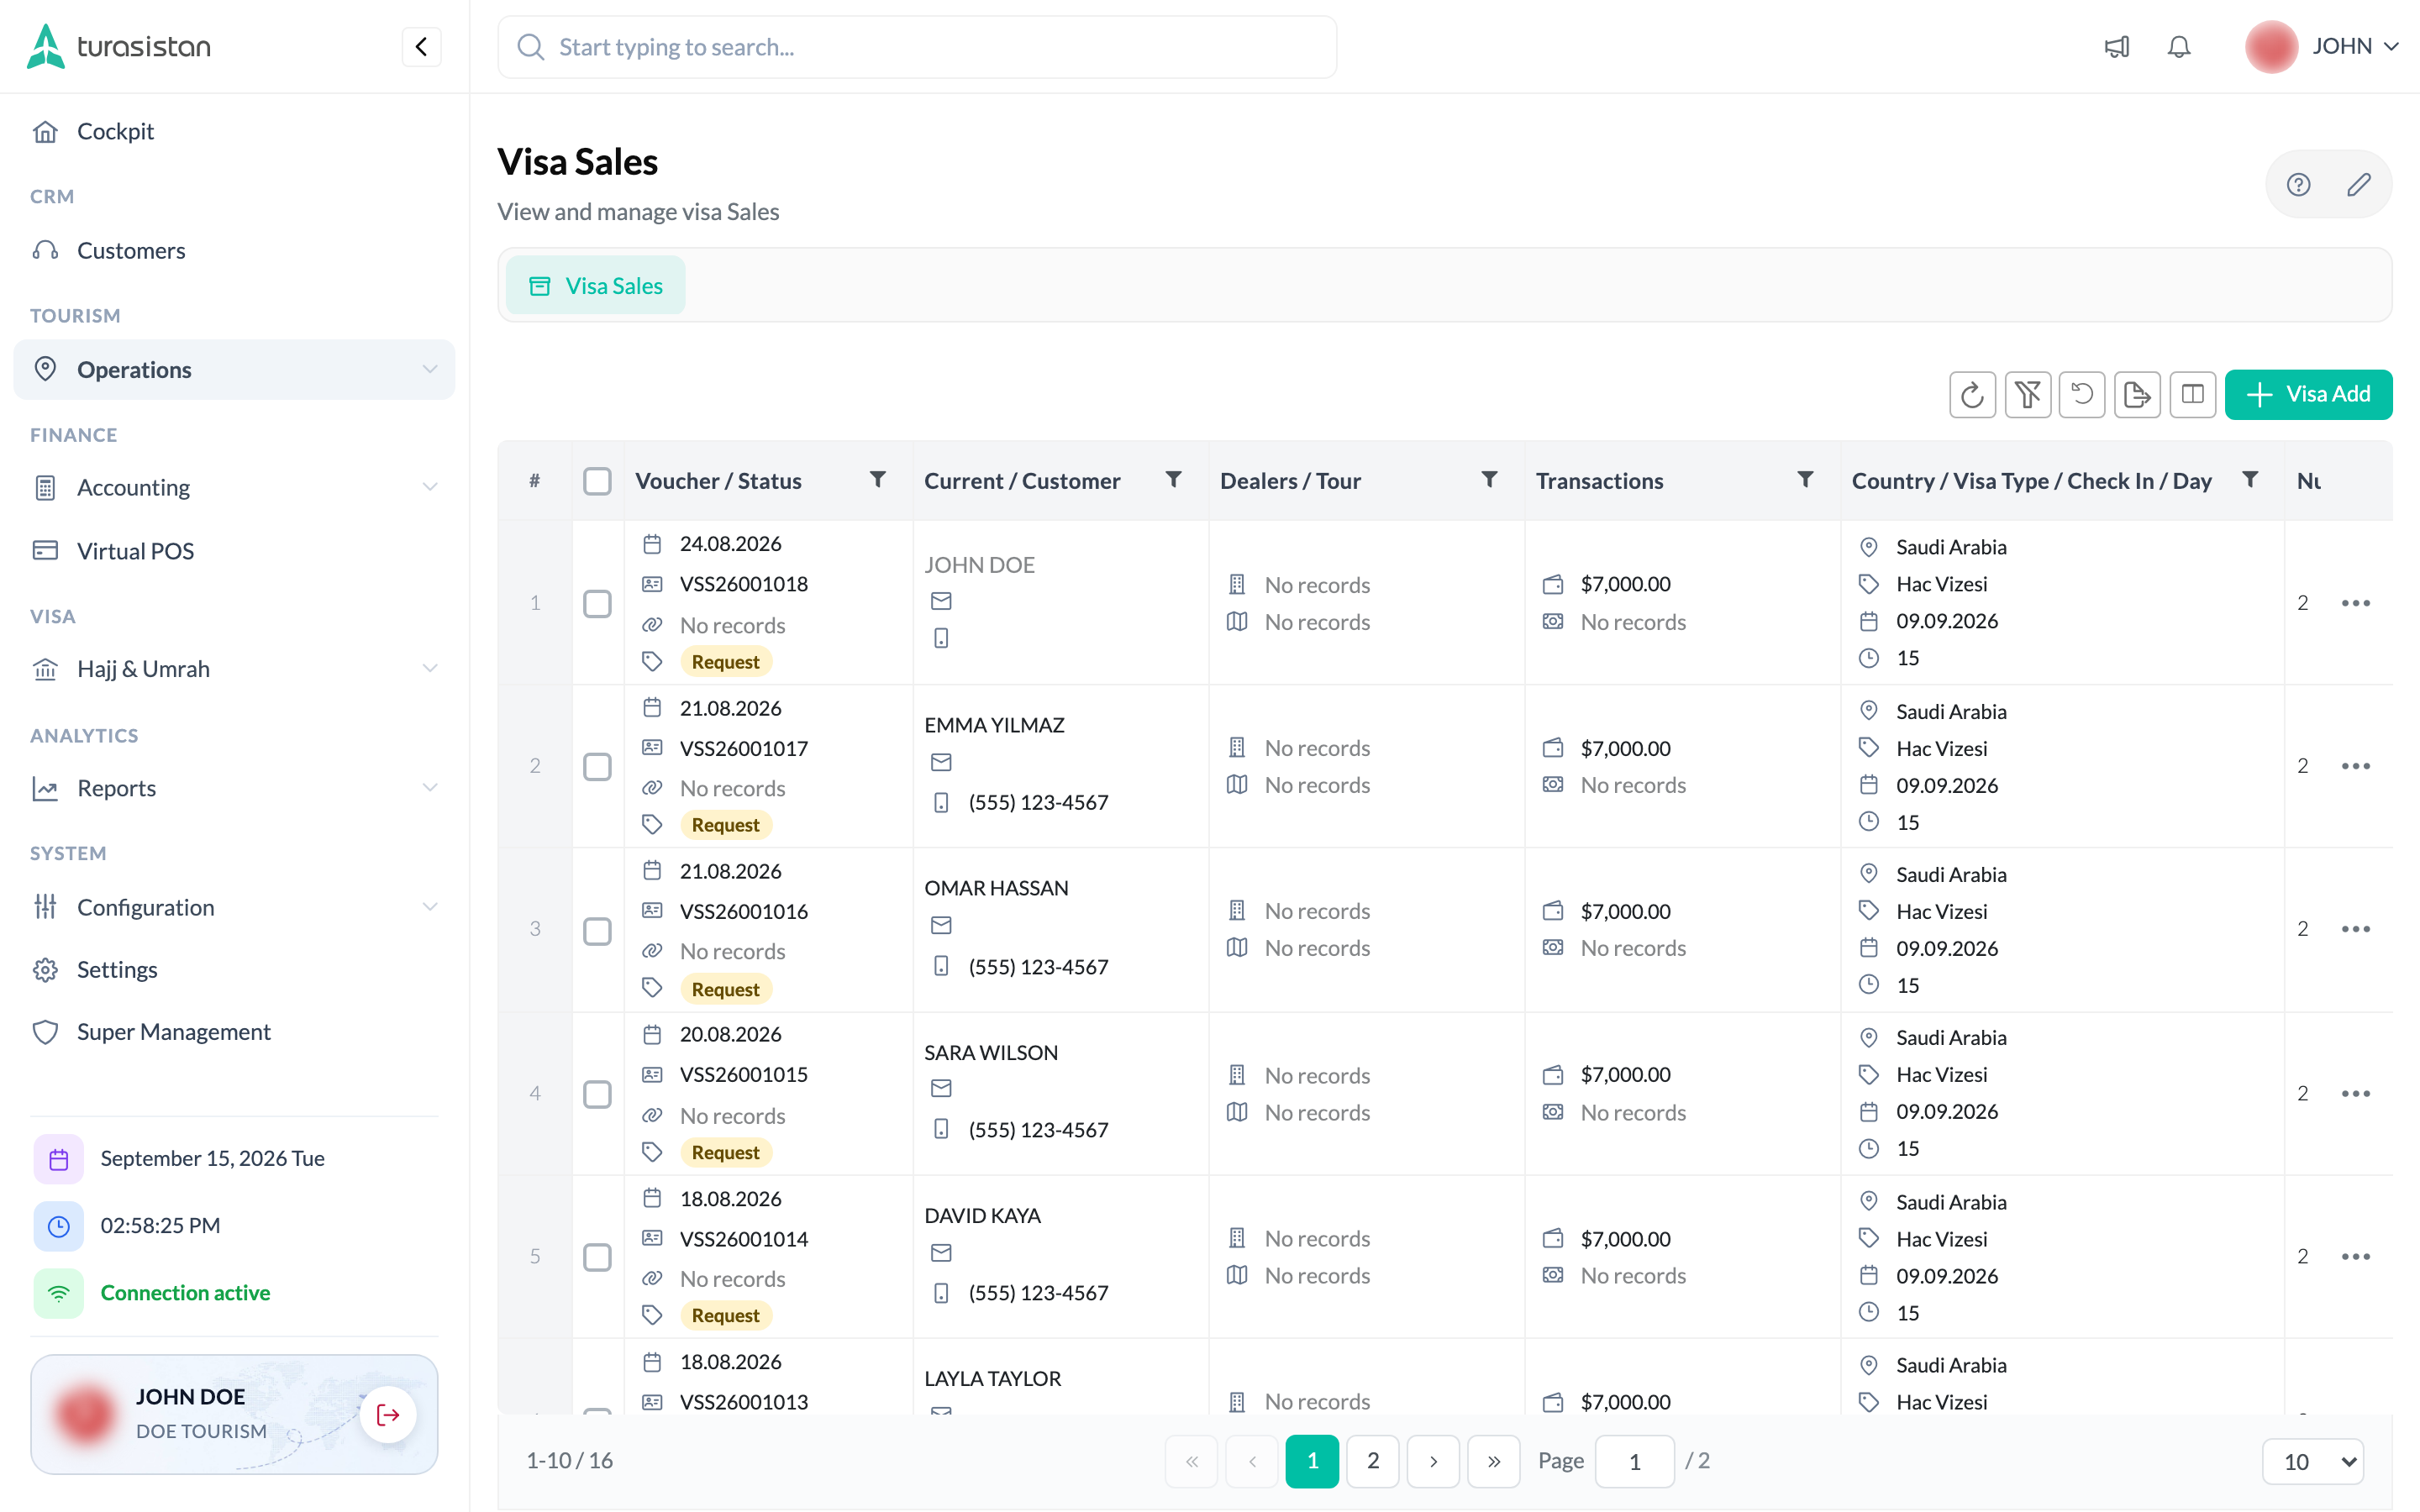The width and height of the screenshot is (2420, 1512).
Task: Expand the Configuration section
Action: point(234,906)
